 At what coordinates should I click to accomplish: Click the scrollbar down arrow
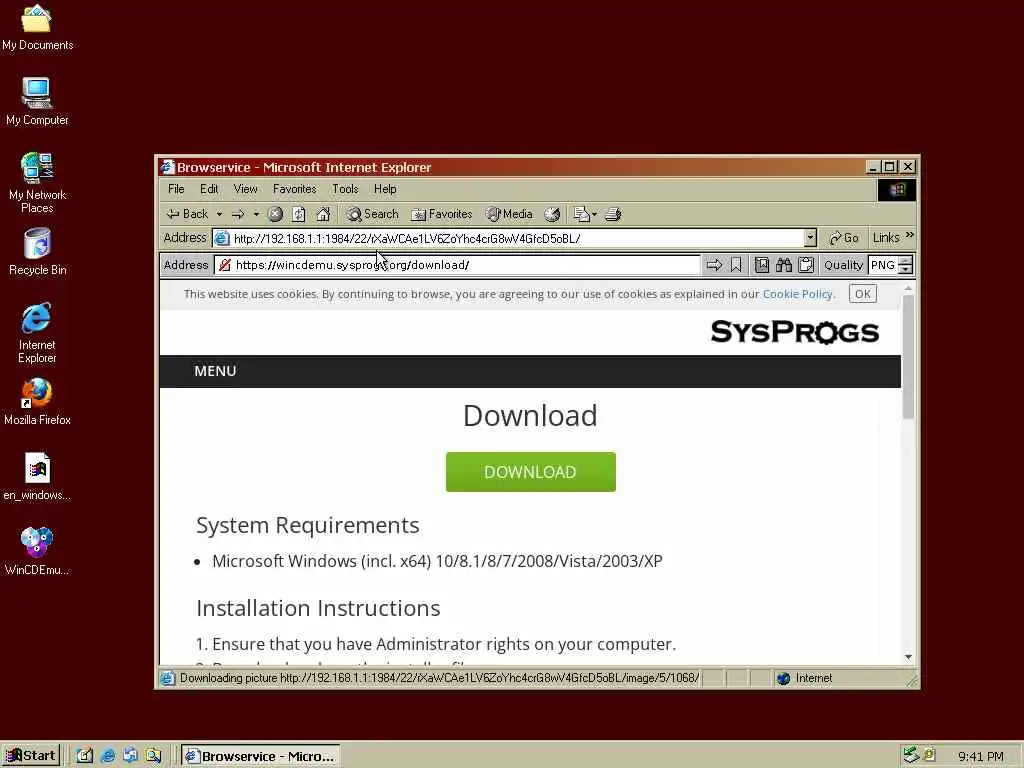(x=908, y=657)
